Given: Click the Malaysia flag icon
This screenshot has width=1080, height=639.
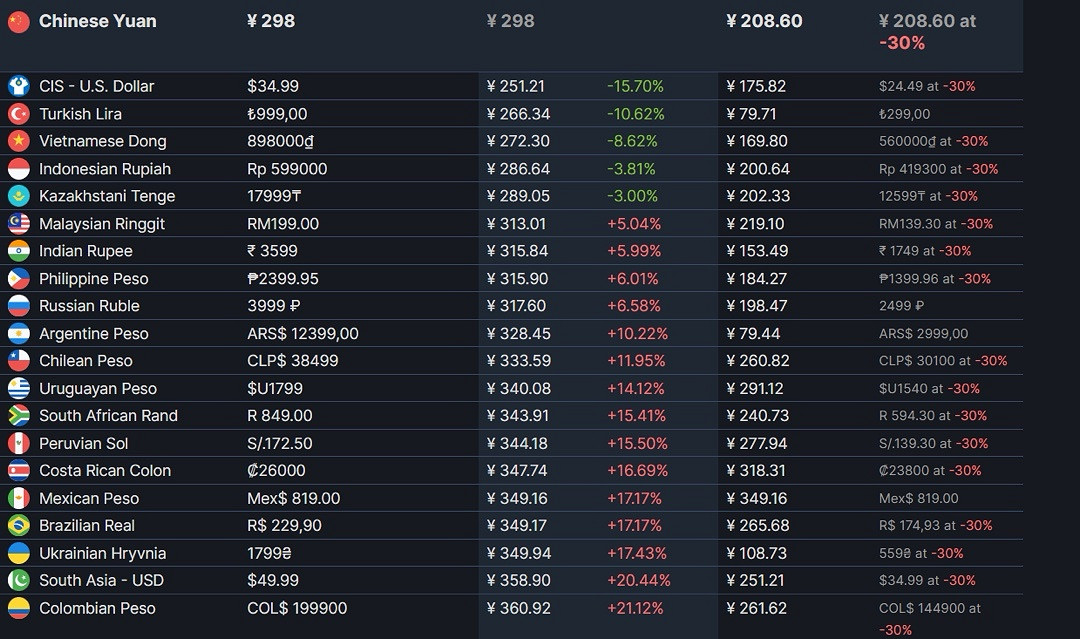Looking at the screenshot, I should [x=18, y=224].
